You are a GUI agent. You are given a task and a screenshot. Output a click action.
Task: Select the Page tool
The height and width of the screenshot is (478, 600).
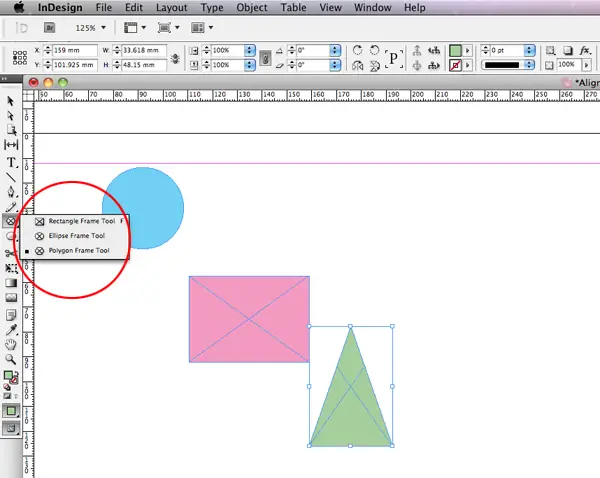tap(11, 130)
